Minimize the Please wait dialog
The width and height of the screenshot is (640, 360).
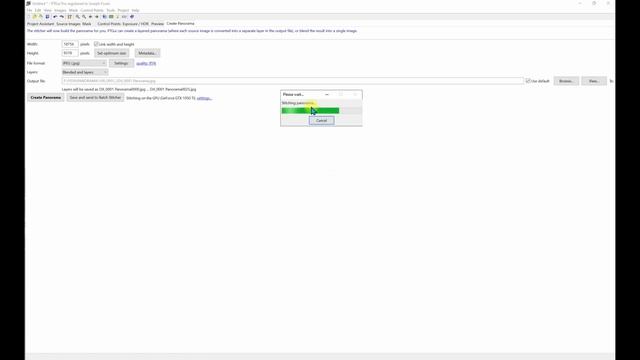327,94
